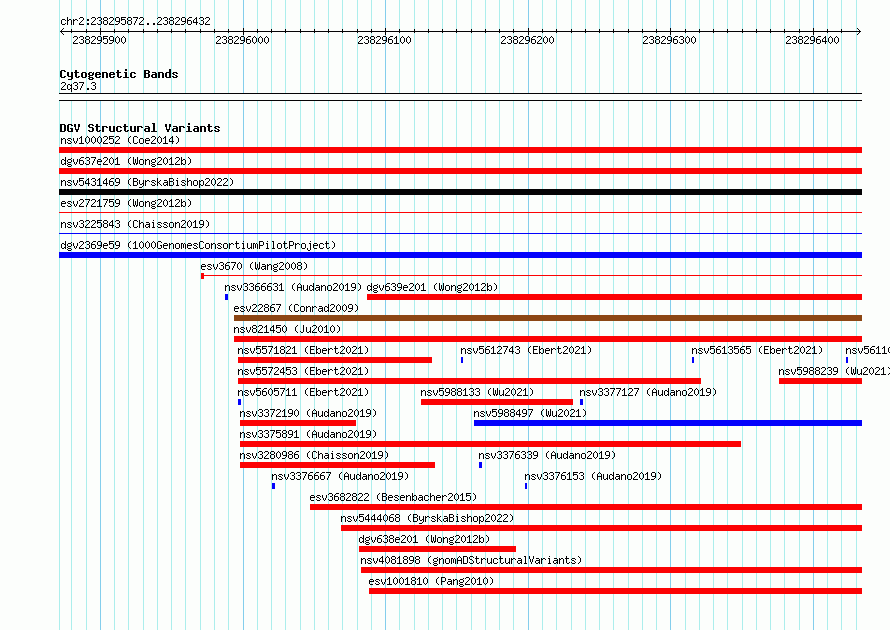
Task: Select the dgv637e201 (Wong2012b) label
Action: point(126,161)
